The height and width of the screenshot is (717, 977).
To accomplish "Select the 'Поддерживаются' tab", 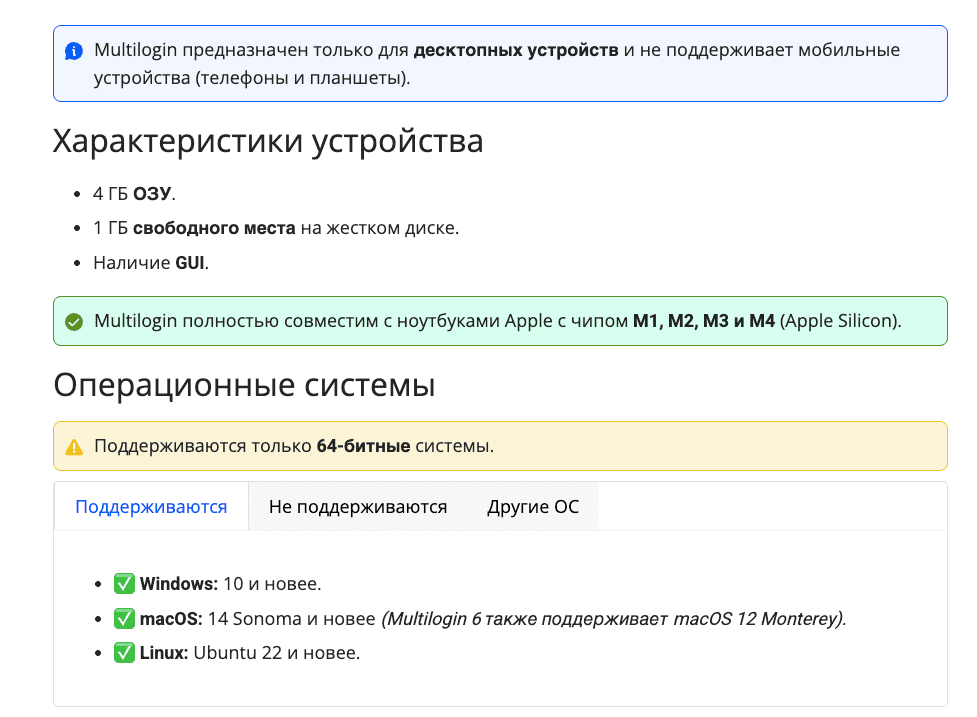I will (x=150, y=507).
